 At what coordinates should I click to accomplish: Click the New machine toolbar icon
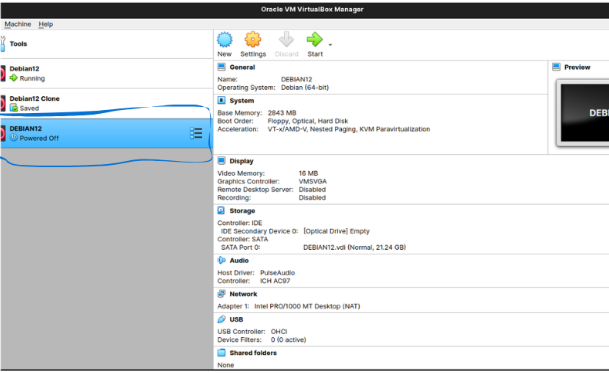[224, 40]
